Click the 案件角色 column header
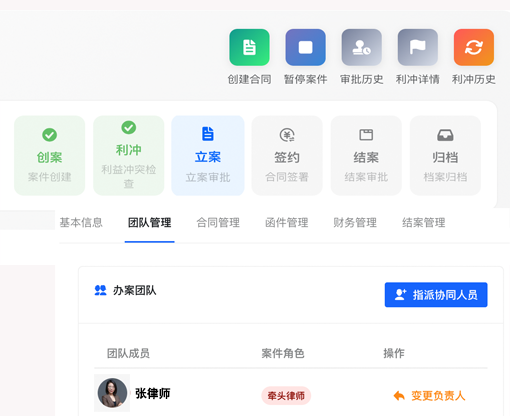The height and width of the screenshot is (416, 510). point(283,353)
